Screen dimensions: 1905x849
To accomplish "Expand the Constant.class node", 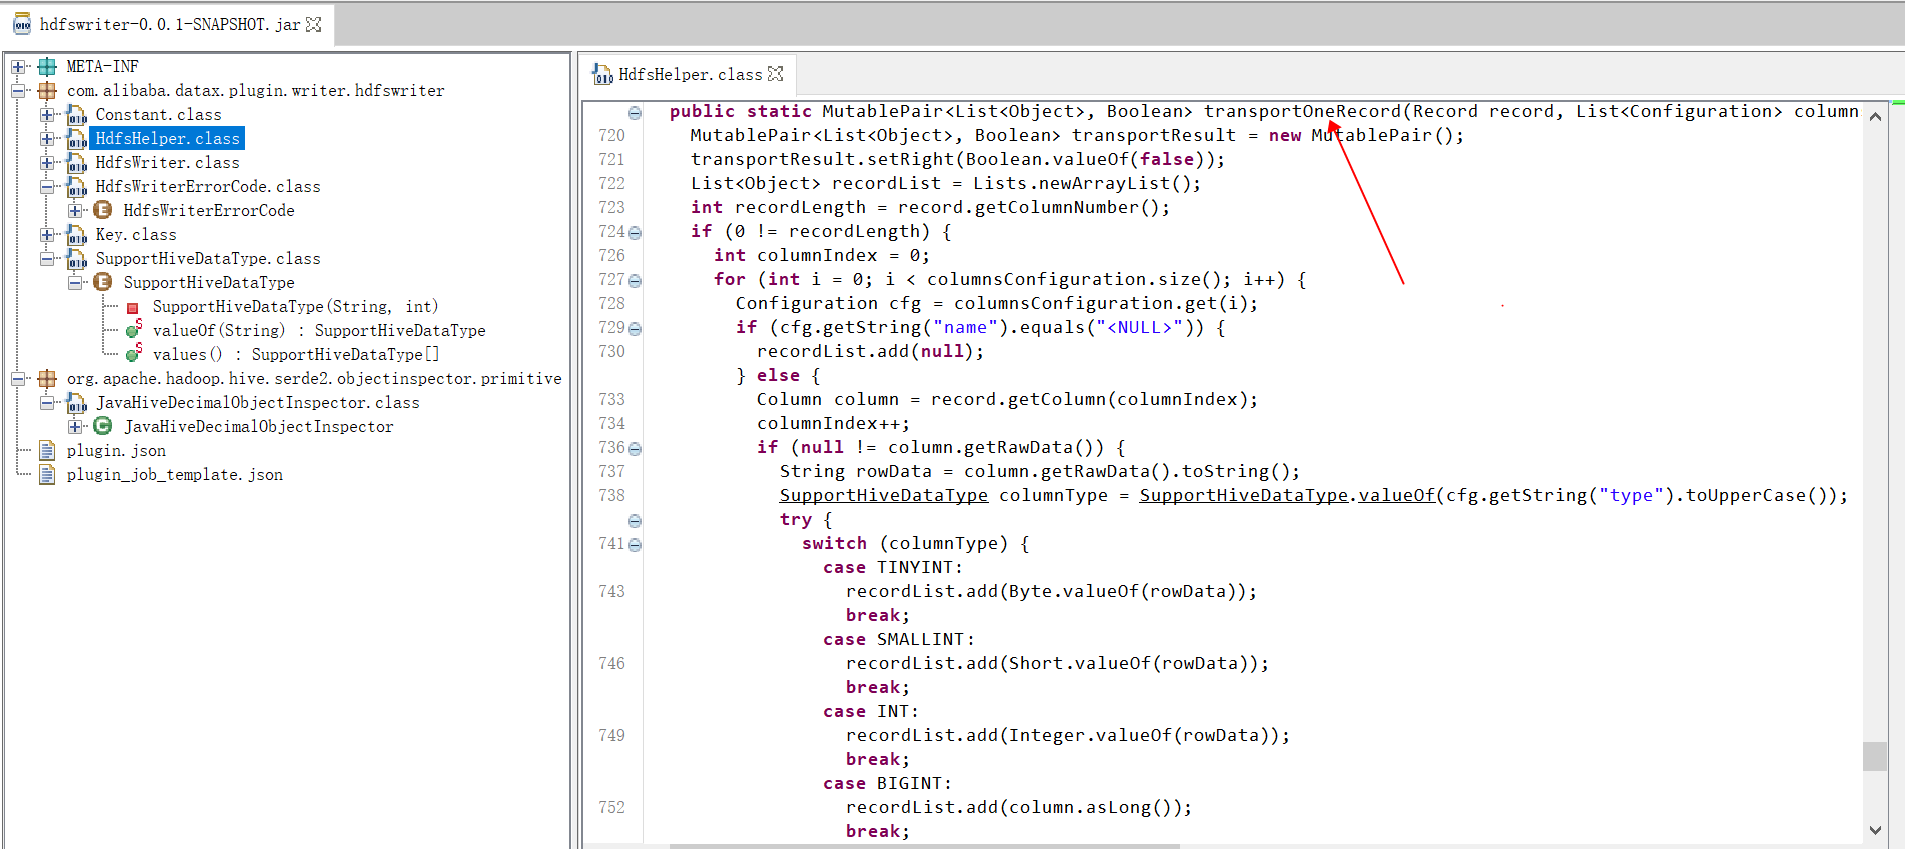I will (47, 115).
